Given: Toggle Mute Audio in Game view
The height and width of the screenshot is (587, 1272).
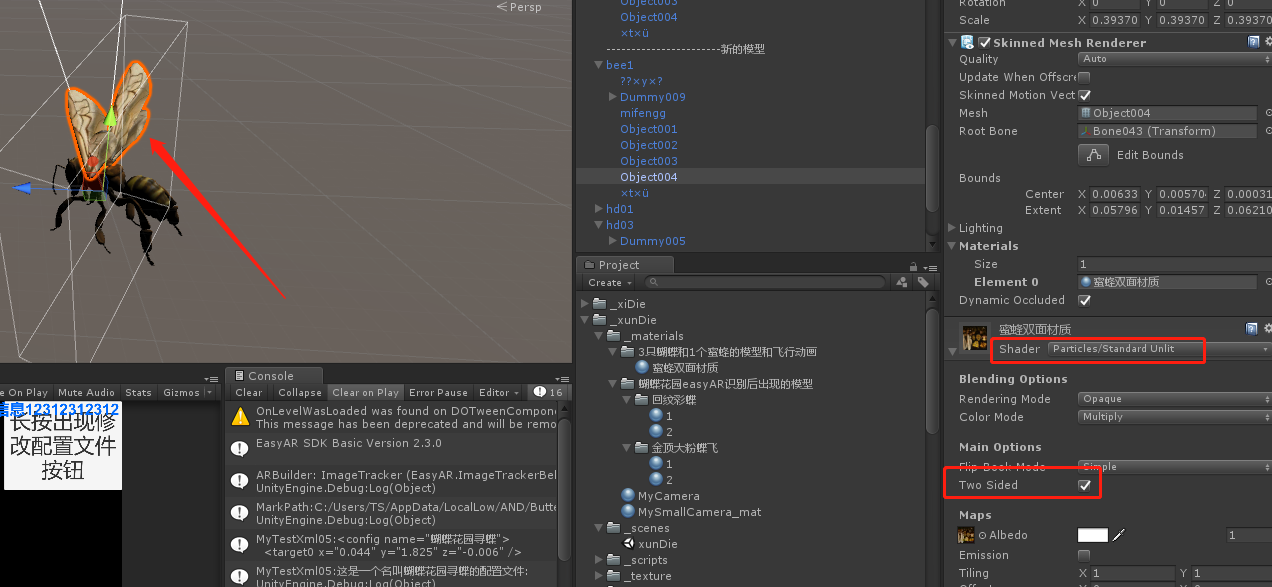Looking at the screenshot, I should coord(86,393).
